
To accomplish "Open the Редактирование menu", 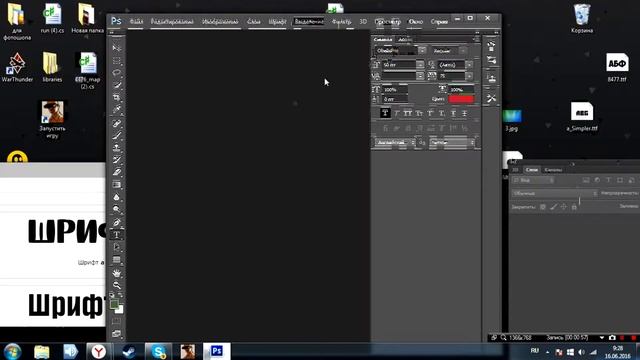I will pyautogui.click(x=172, y=22).
